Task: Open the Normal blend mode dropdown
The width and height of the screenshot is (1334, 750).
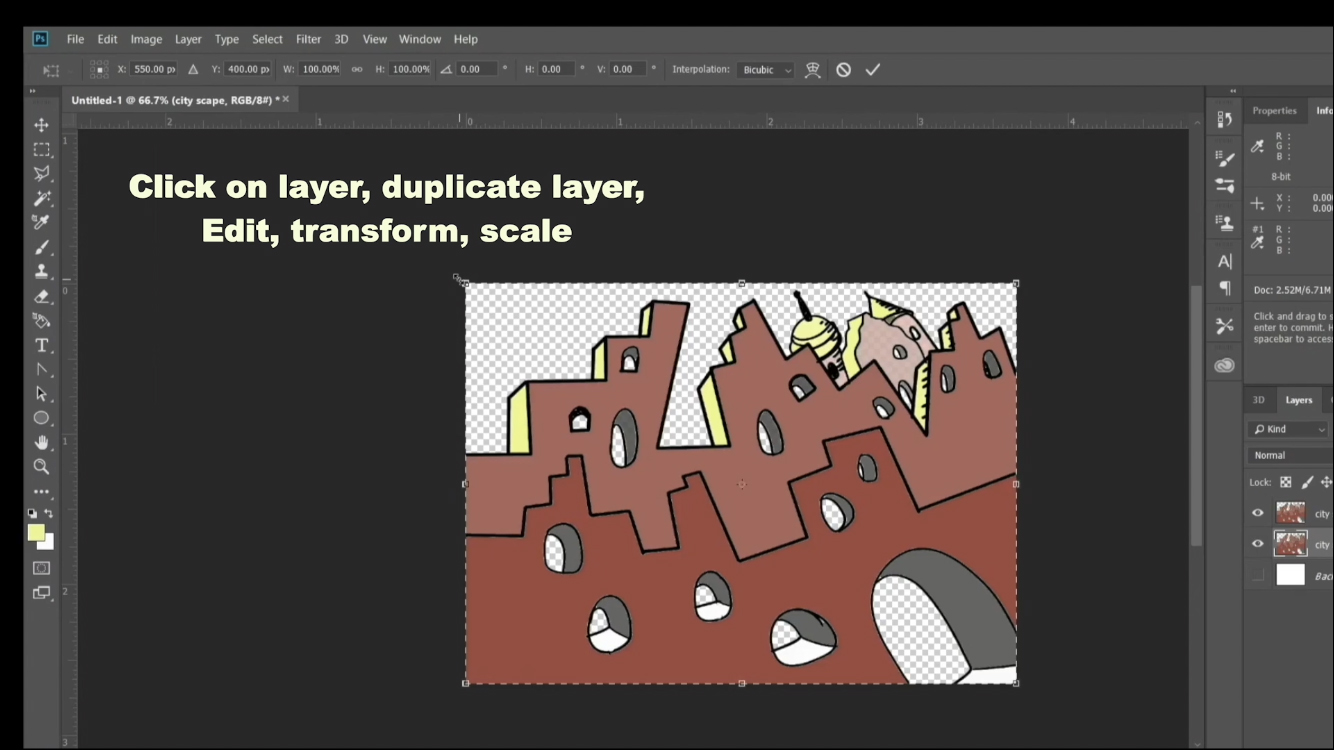Action: (1288, 455)
